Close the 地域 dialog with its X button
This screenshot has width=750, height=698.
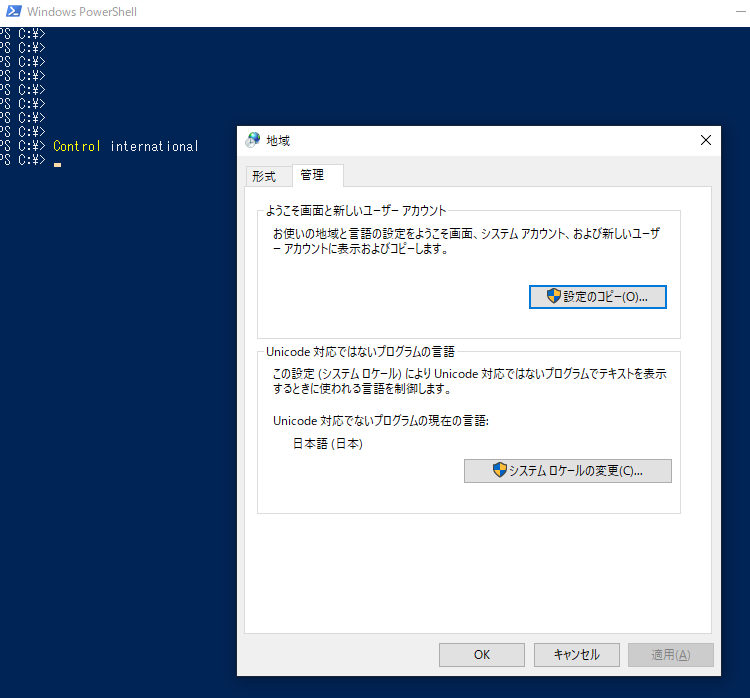click(x=706, y=140)
